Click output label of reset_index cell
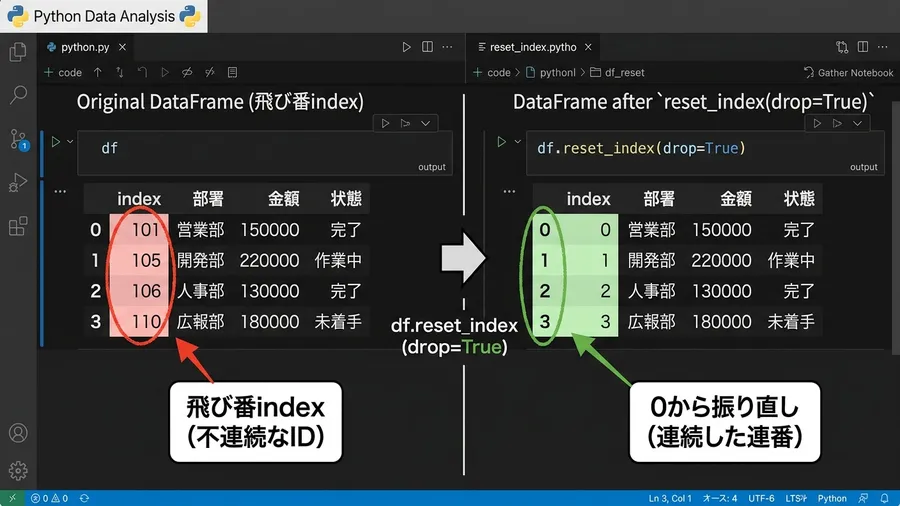The image size is (900, 506). tap(864, 167)
